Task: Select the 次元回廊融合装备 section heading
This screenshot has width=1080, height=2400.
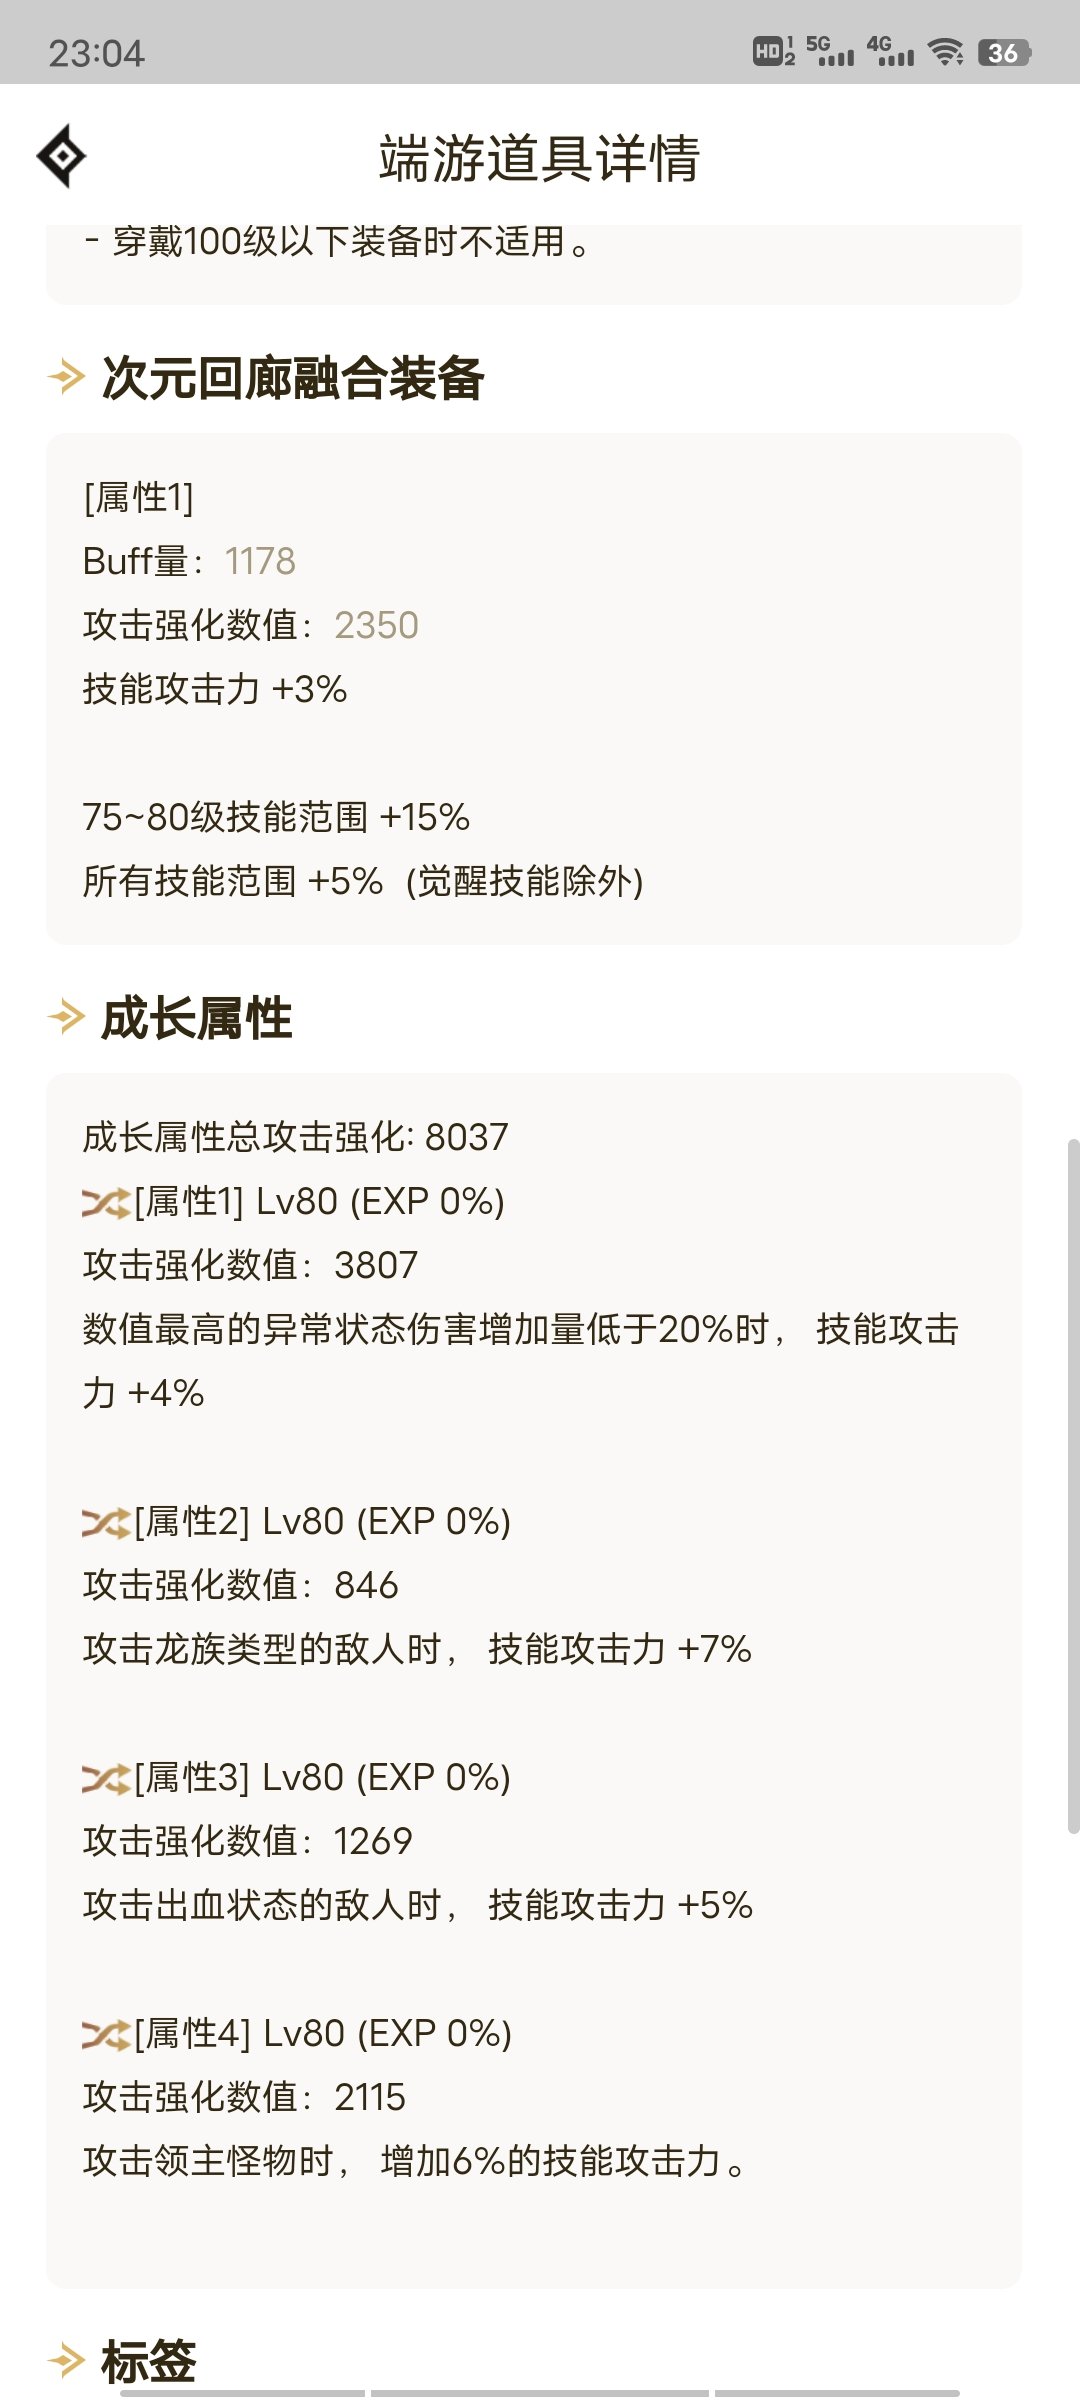Action: [x=293, y=378]
